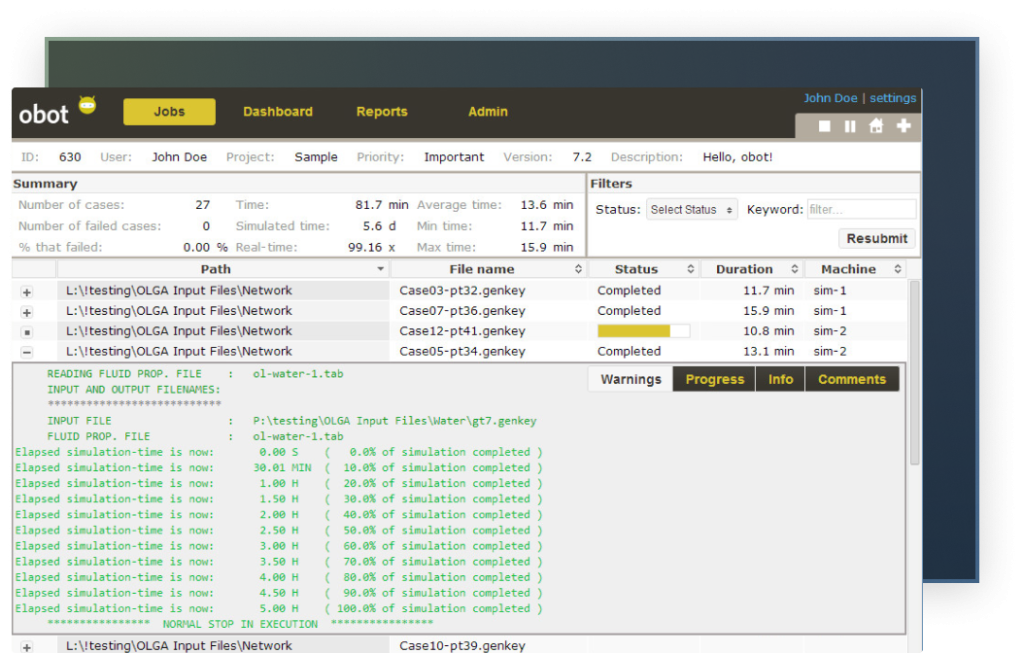
Task: Click the Keyword filter input field
Action: click(861, 210)
